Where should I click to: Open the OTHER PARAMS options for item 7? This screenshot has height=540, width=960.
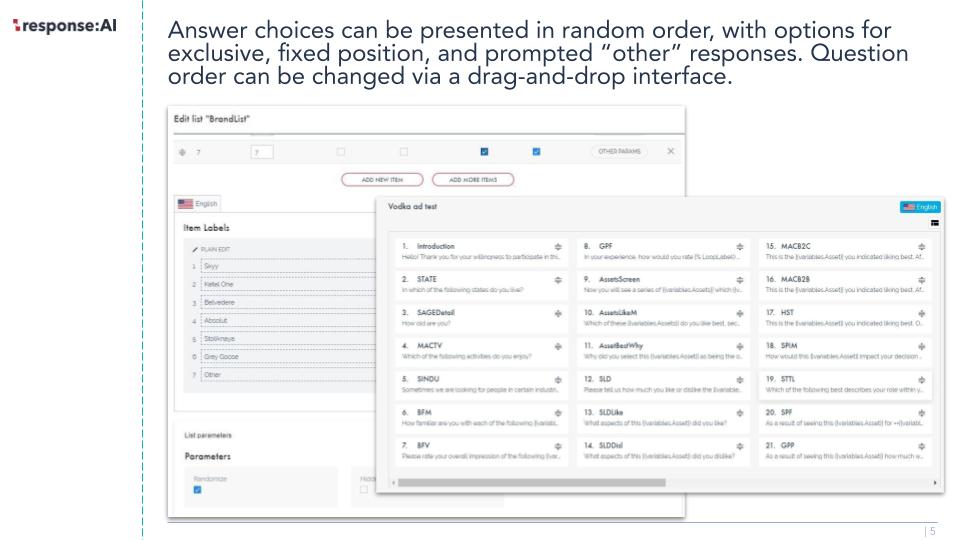[x=619, y=151]
